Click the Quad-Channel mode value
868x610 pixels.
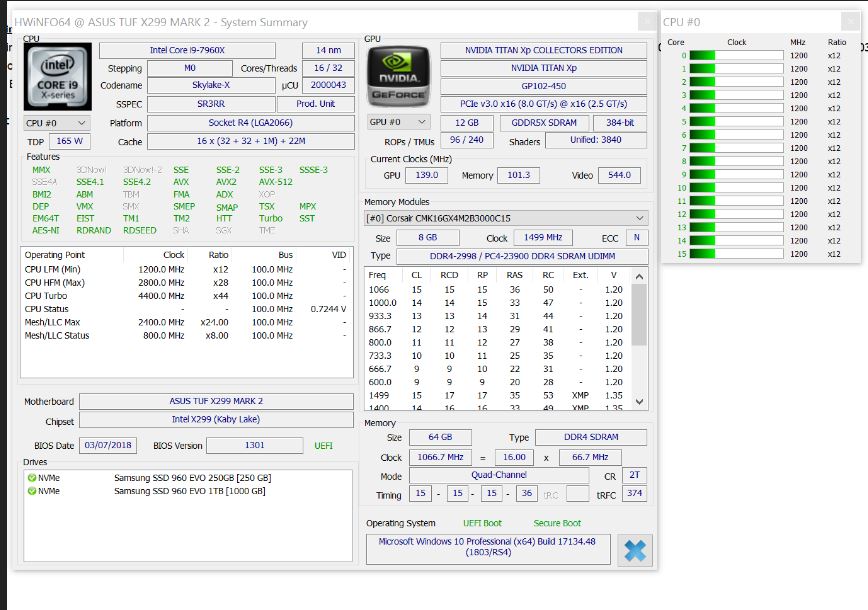click(x=499, y=475)
